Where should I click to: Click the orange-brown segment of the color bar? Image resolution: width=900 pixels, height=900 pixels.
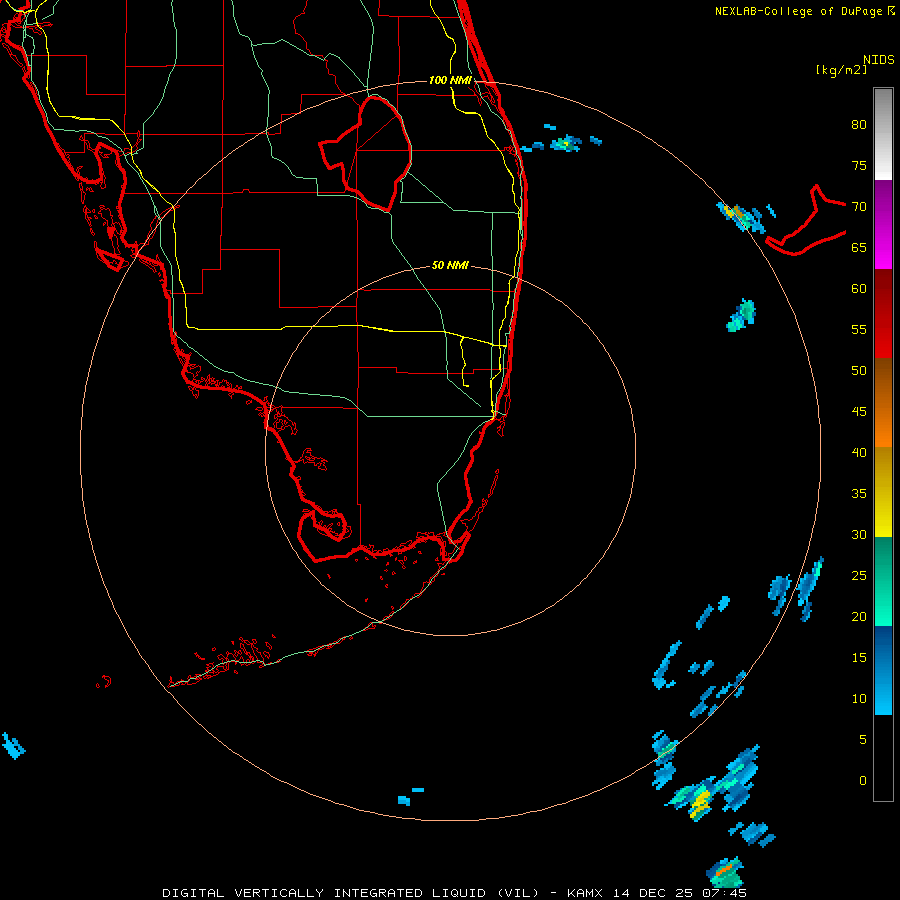883,402
